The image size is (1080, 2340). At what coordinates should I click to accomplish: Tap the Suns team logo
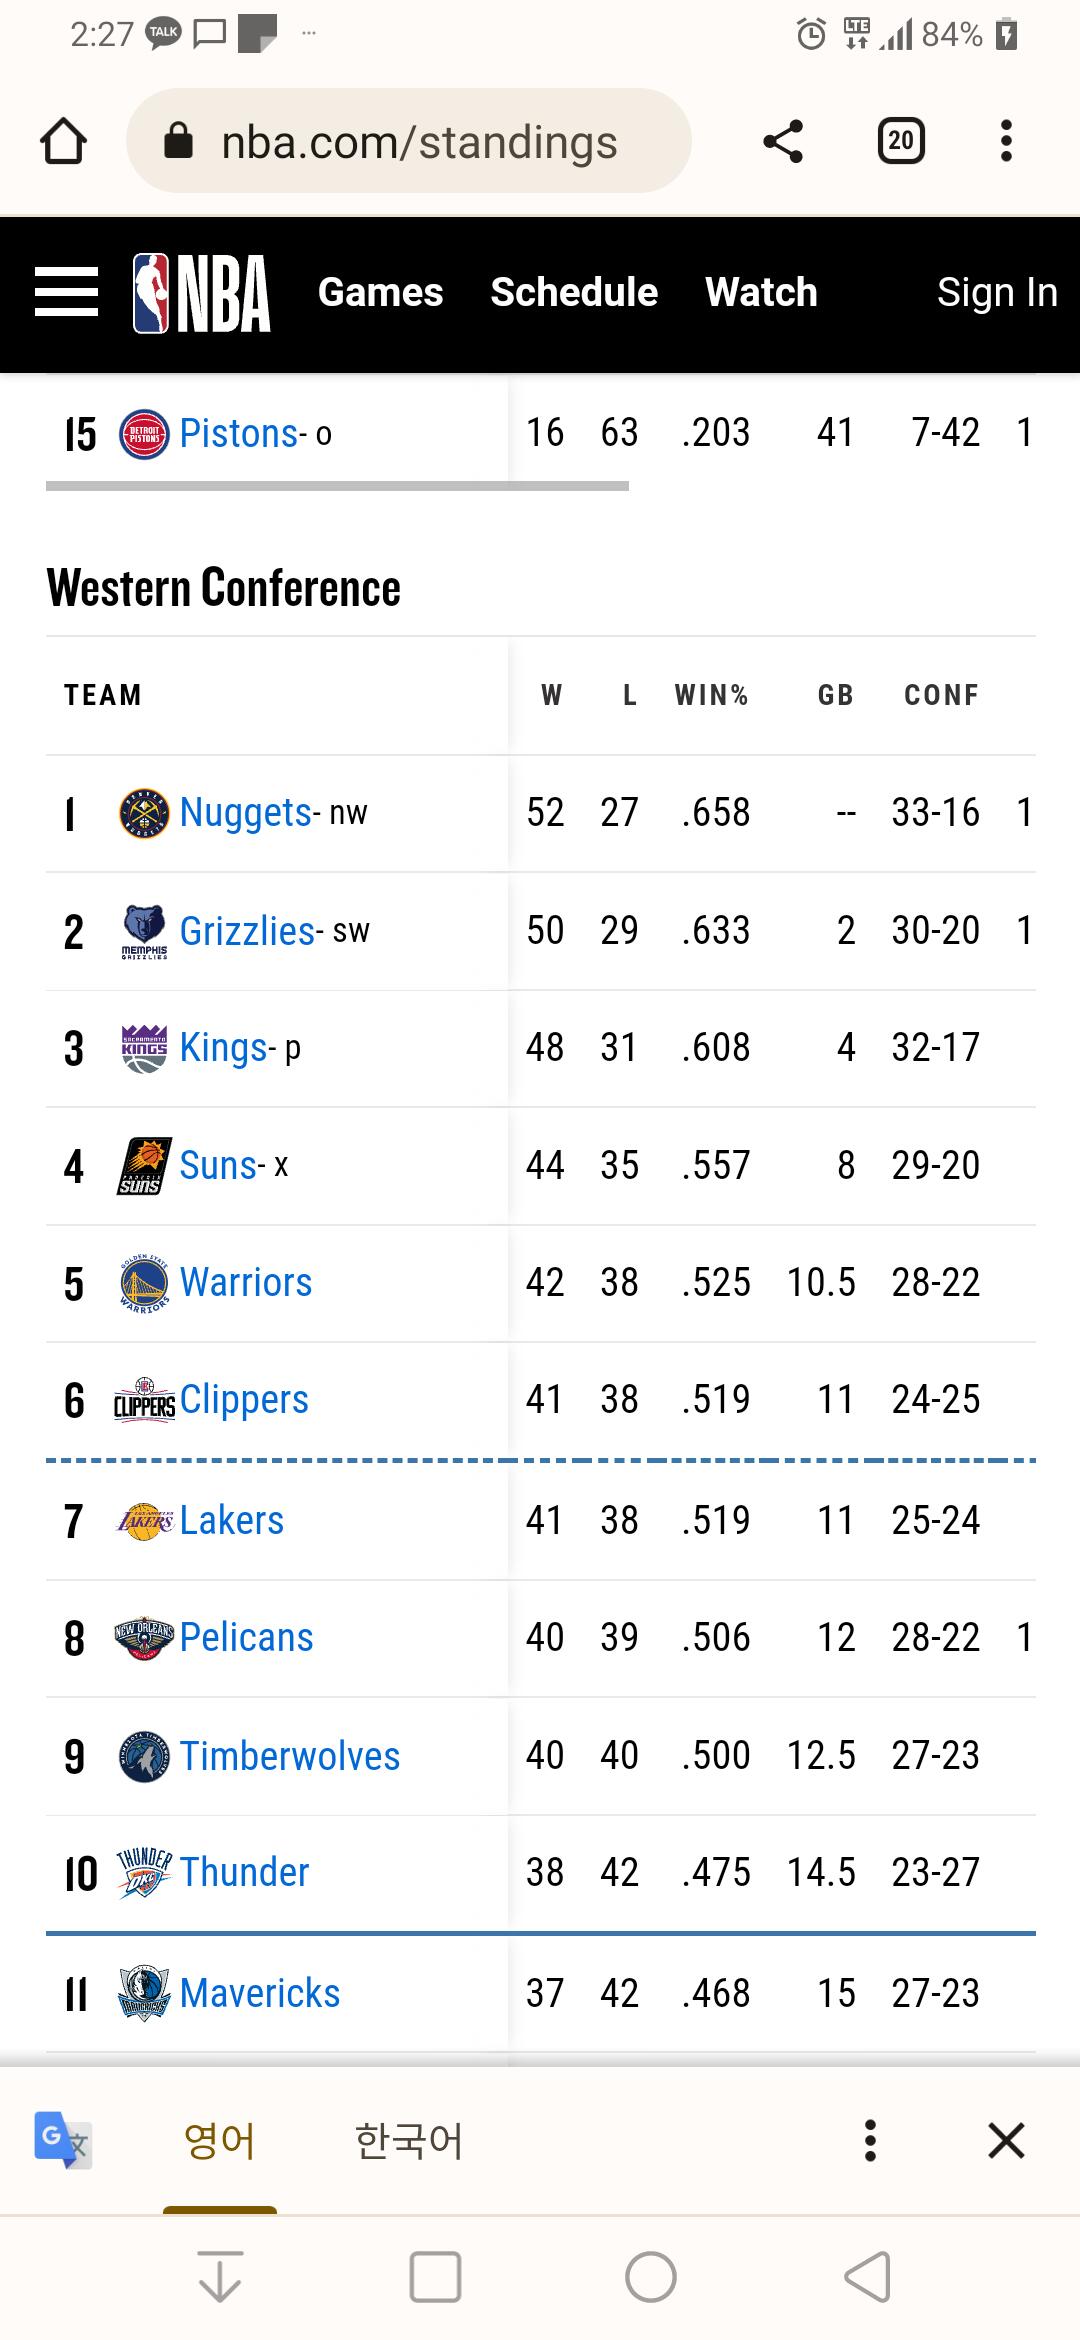[x=144, y=1166]
